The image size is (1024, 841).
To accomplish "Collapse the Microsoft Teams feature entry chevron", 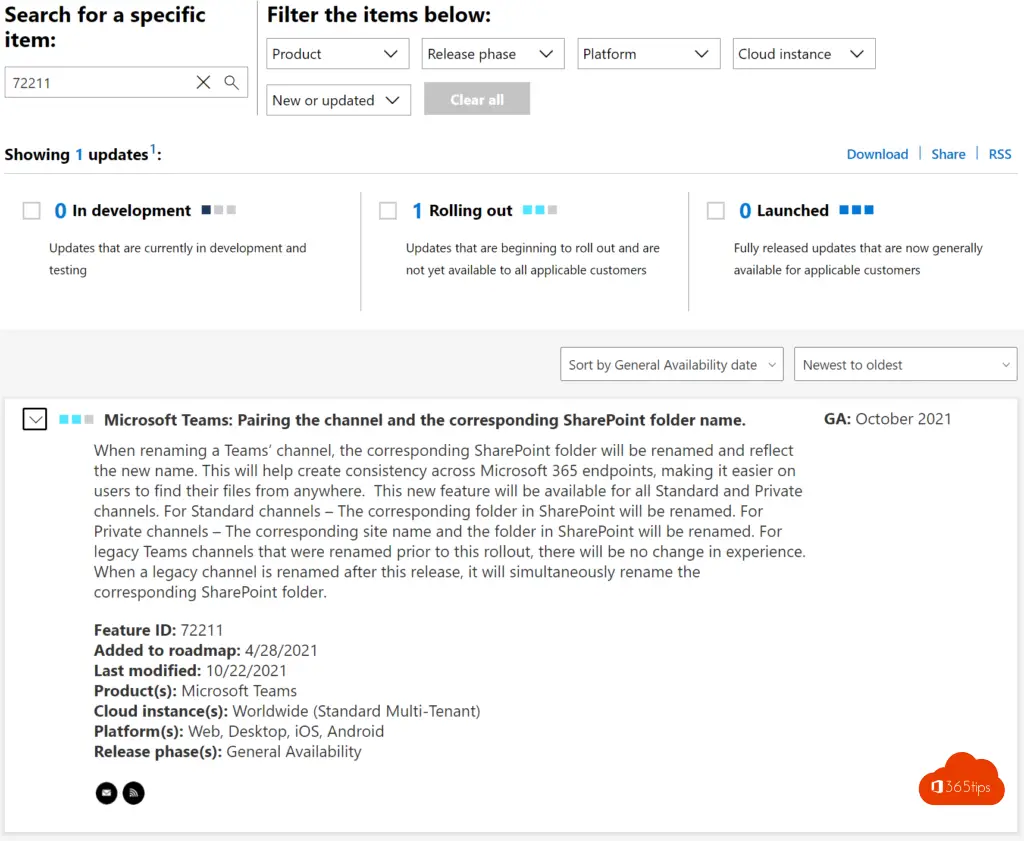I will (34, 418).
